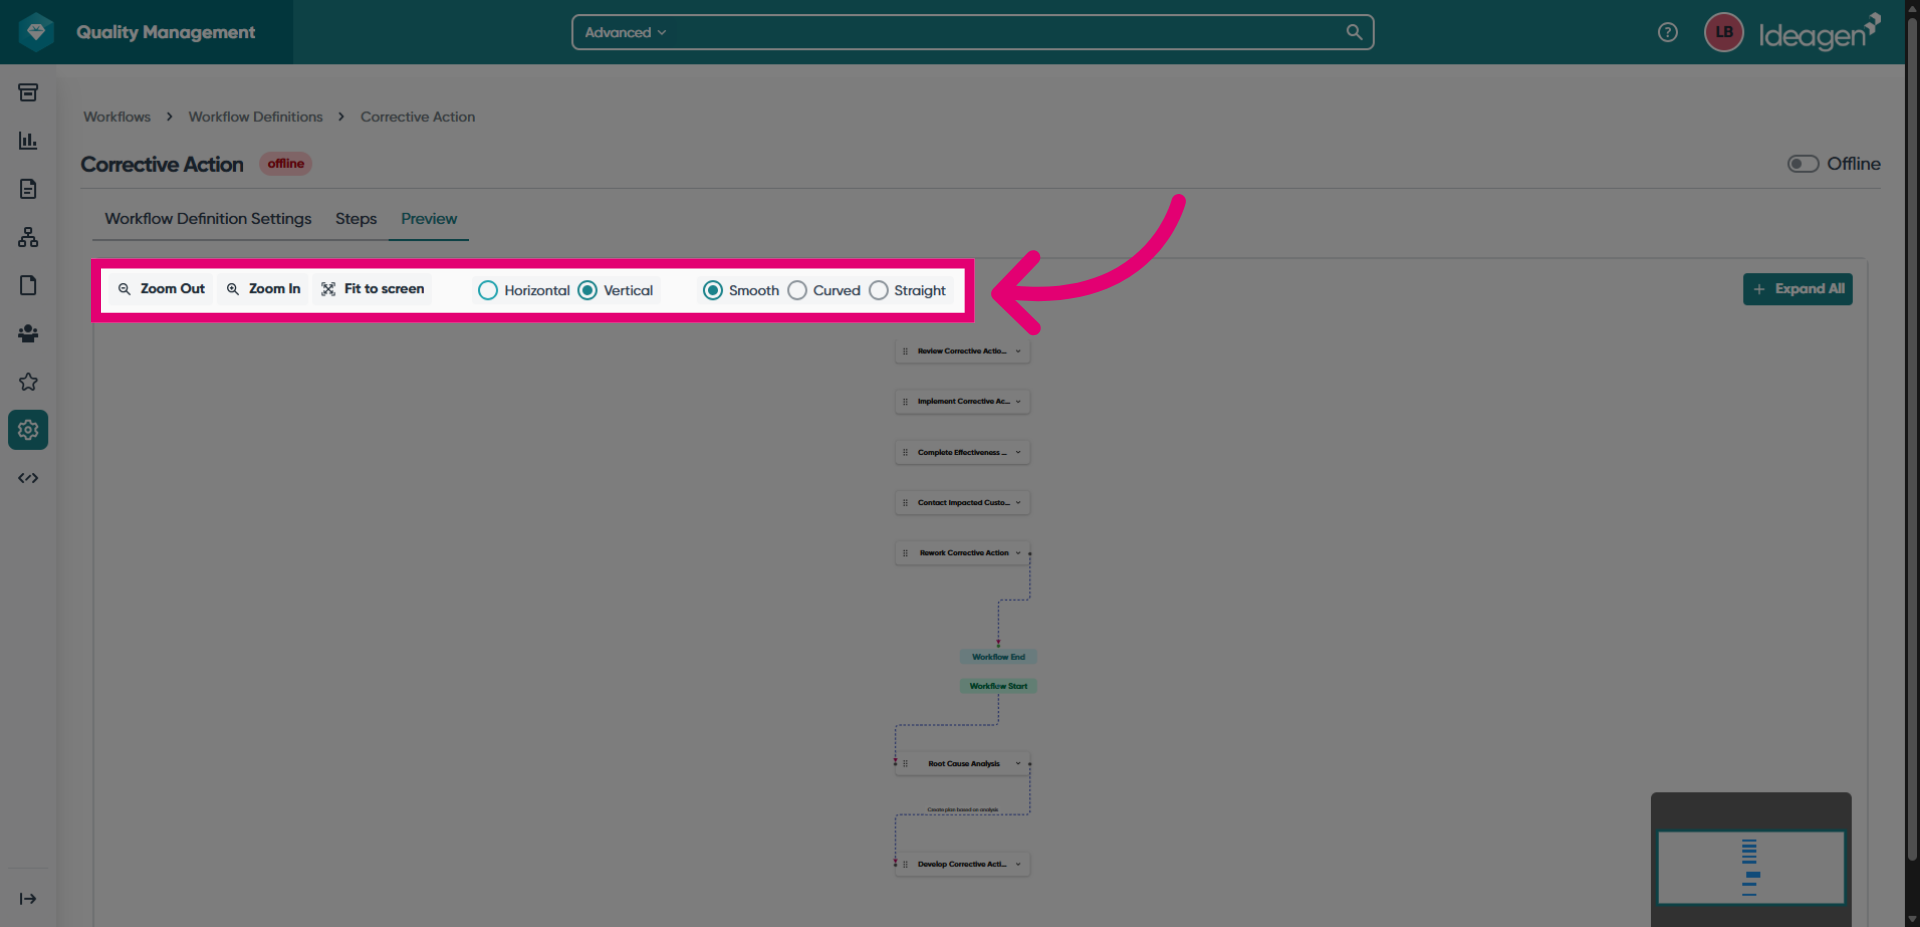Open the archive box sidebar icon
The height and width of the screenshot is (927, 1920).
pos(28,92)
